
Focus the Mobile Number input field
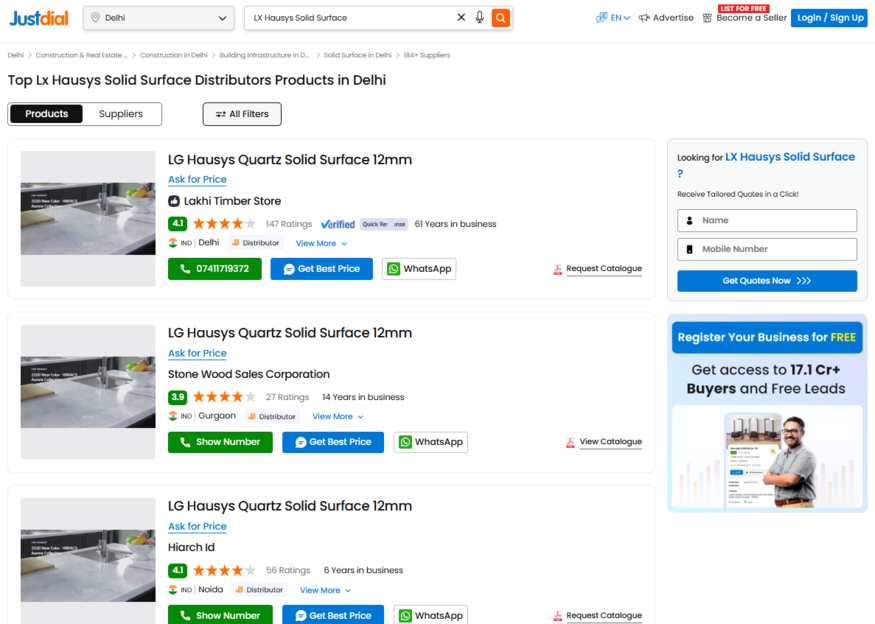click(767, 249)
